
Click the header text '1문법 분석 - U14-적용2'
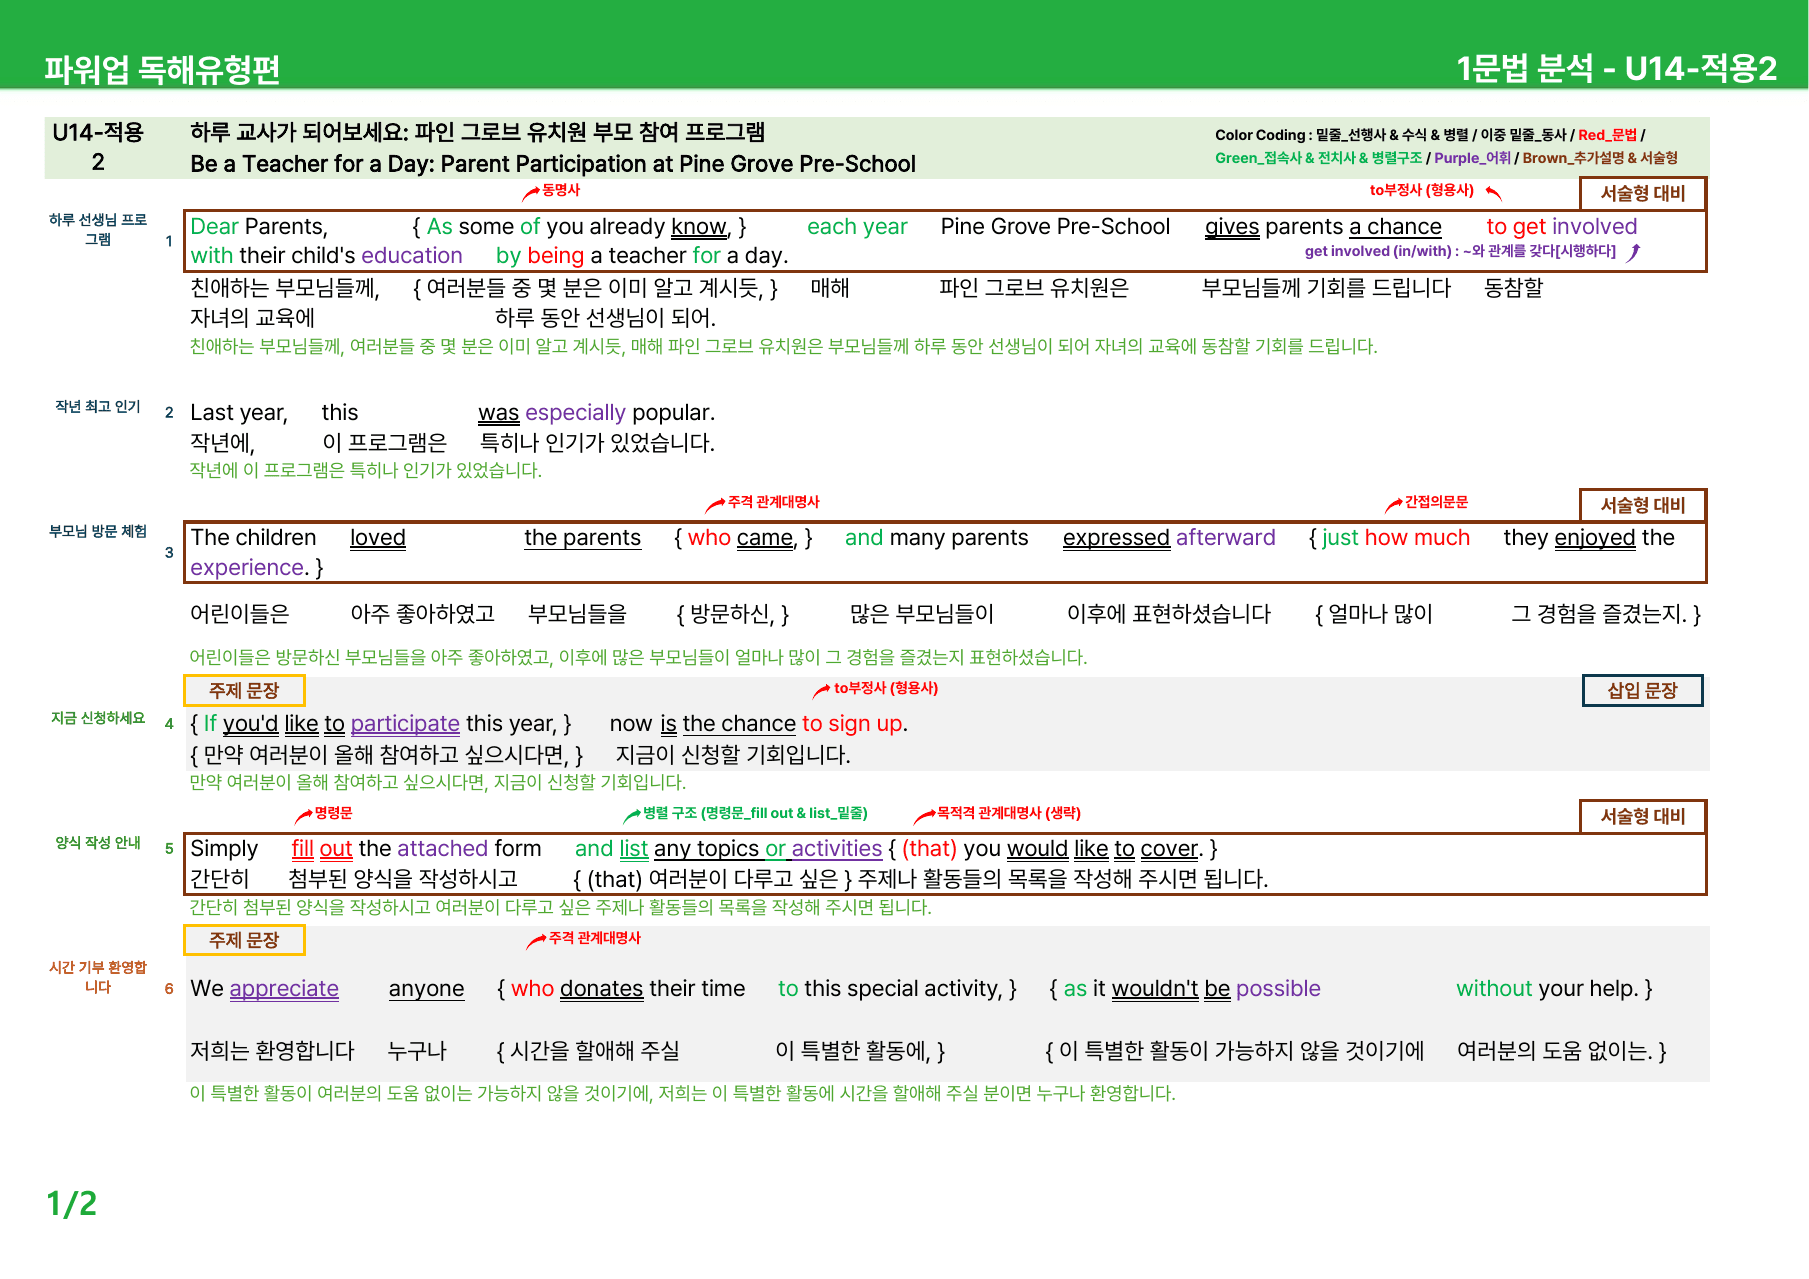coord(1616,68)
